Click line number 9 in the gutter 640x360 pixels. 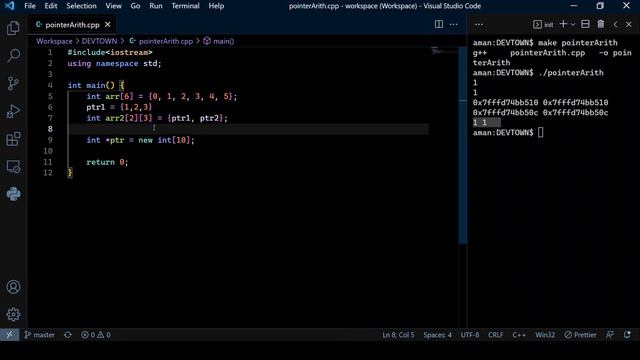click(50, 140)
